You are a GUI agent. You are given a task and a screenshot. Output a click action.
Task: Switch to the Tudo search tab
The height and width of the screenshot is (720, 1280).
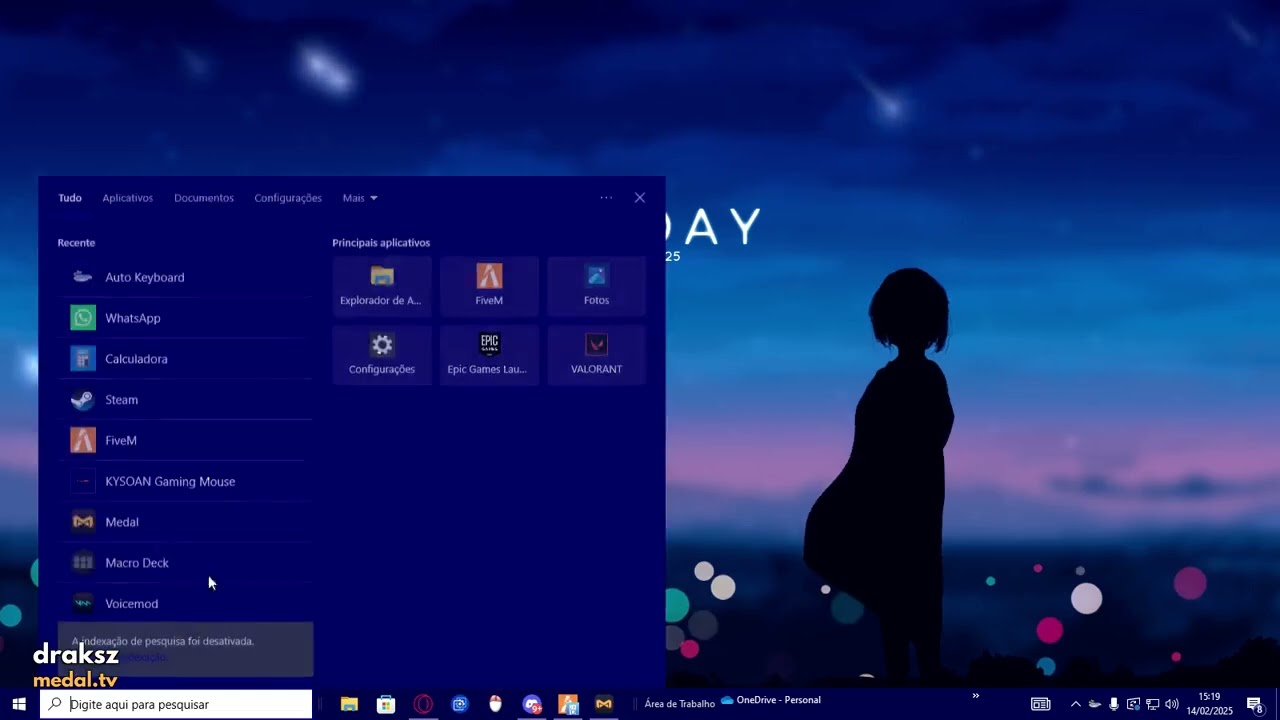(x=70, y=198)
